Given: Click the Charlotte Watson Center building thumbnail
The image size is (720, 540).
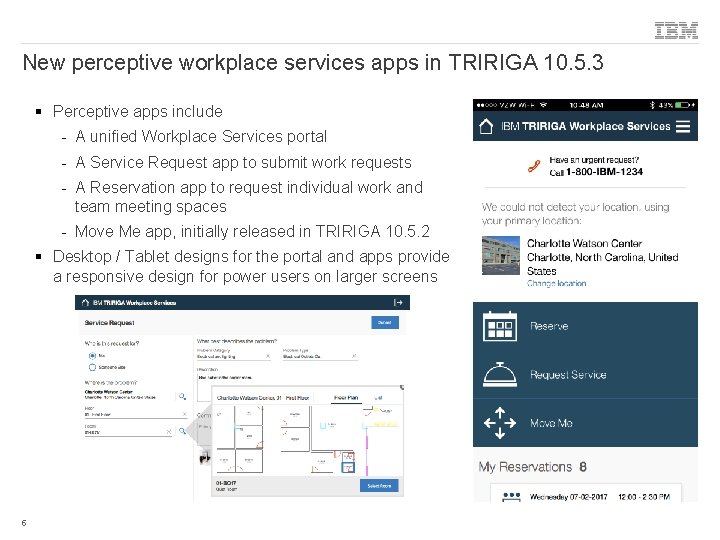Looking at the screenshot, I should tap(501, 255).
